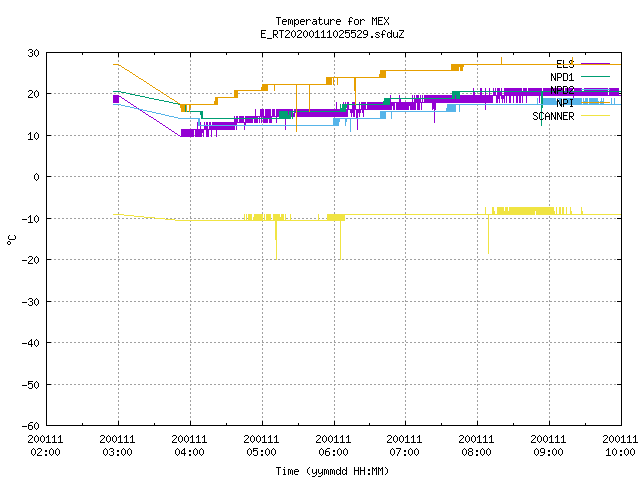
Task: Click the y-axis label -30
Action: click(x=31, y=302)
